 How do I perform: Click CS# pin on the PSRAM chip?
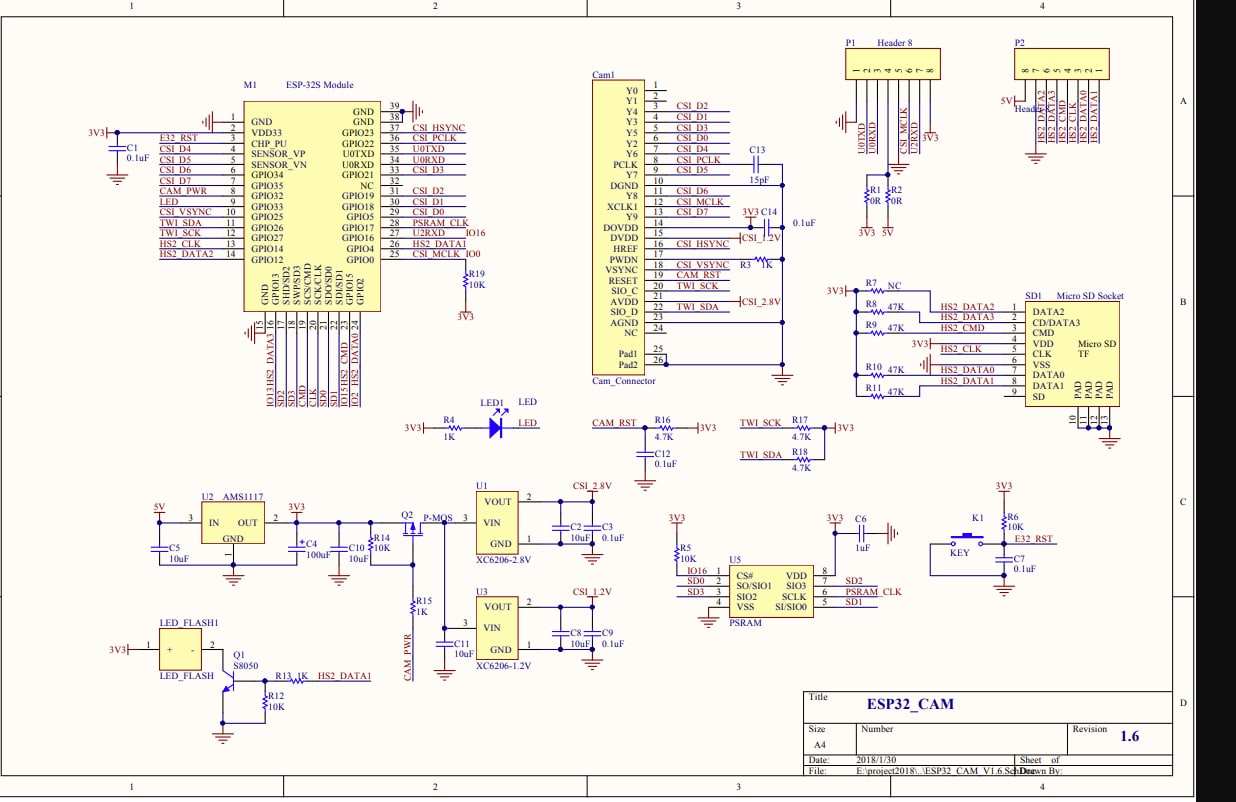click(x=743, y=576)
